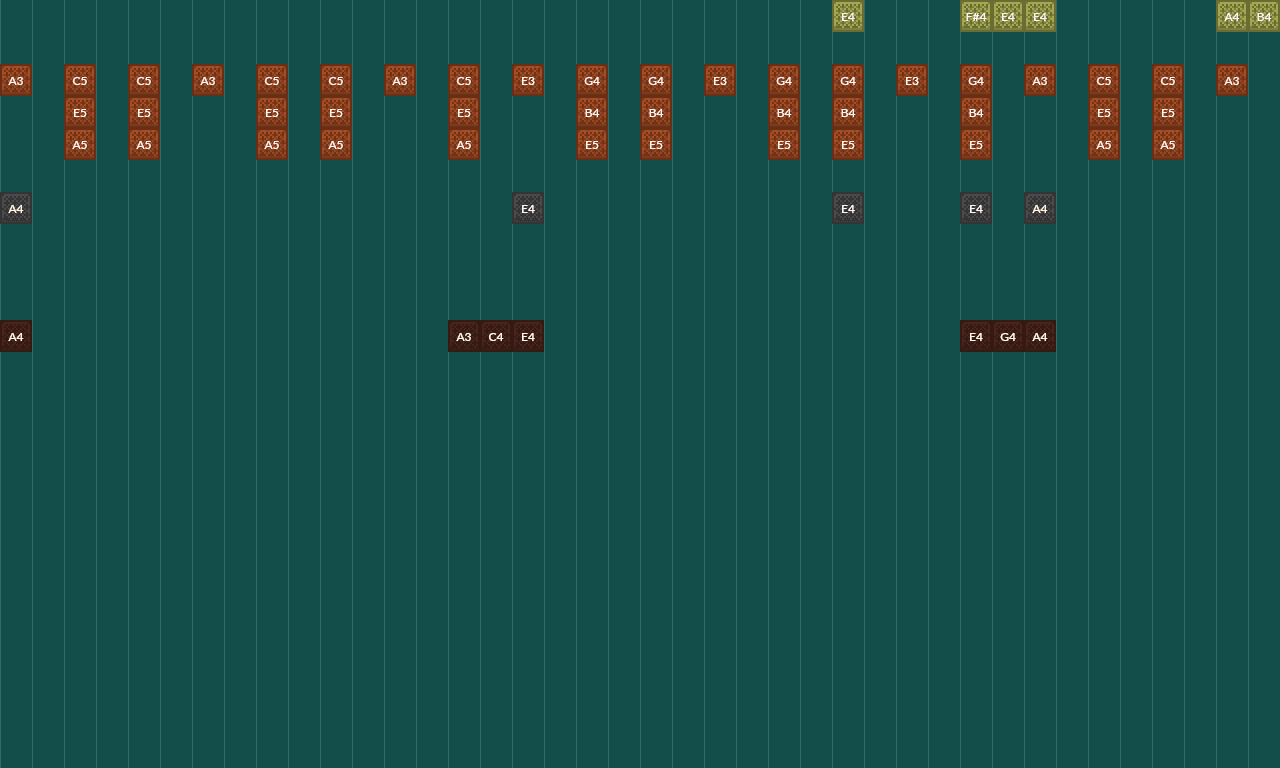The image size is (1280, 768).
Task: Pick the orange E5 in the F#4 column
Action: [x=976, y=144]
